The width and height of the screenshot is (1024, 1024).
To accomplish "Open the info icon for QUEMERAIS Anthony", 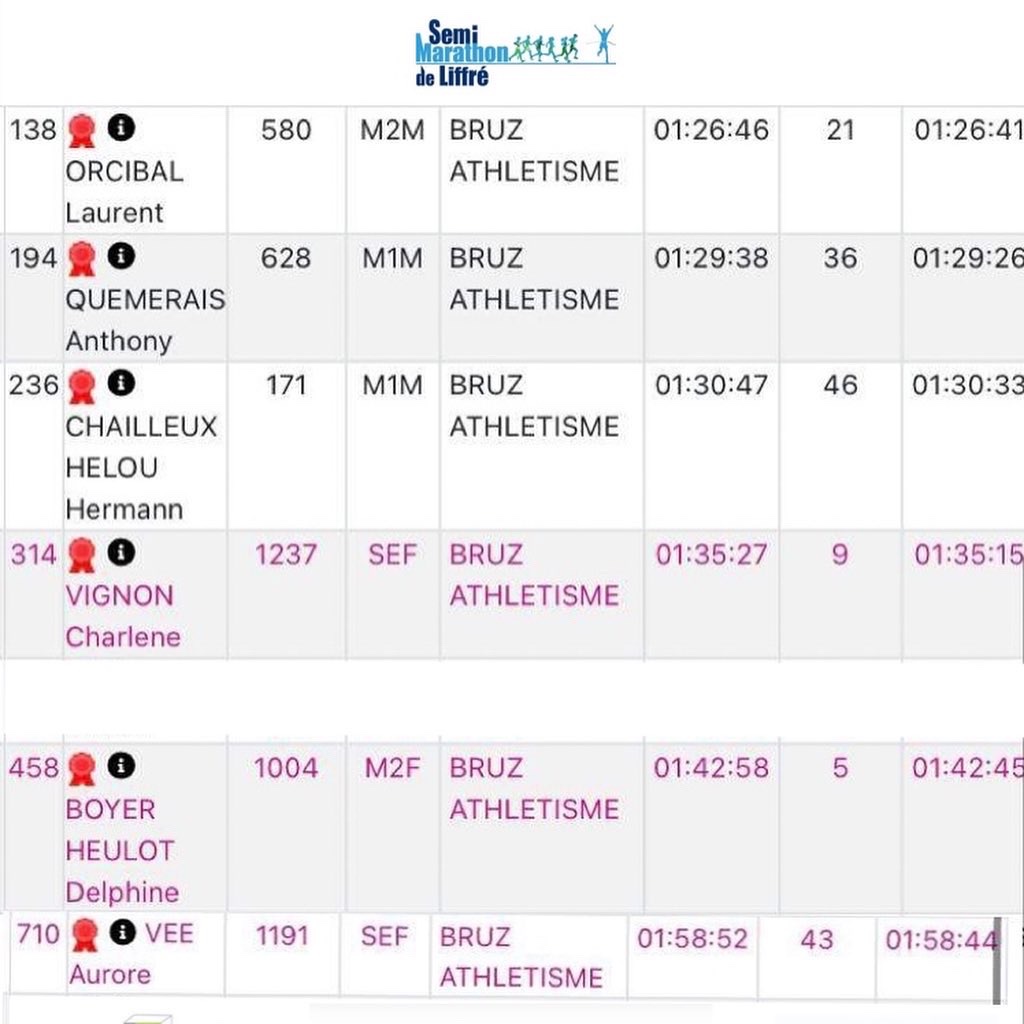I will tap(121, 257).
